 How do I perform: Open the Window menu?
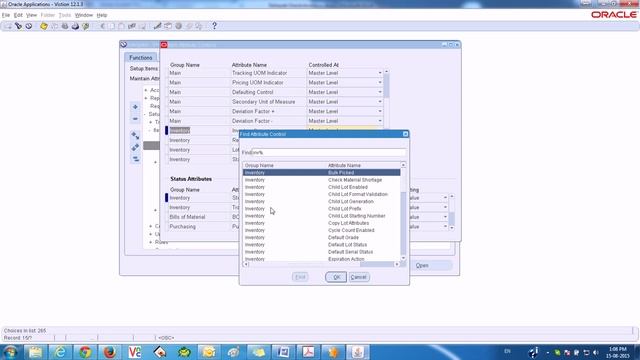(x=84, y=15)
